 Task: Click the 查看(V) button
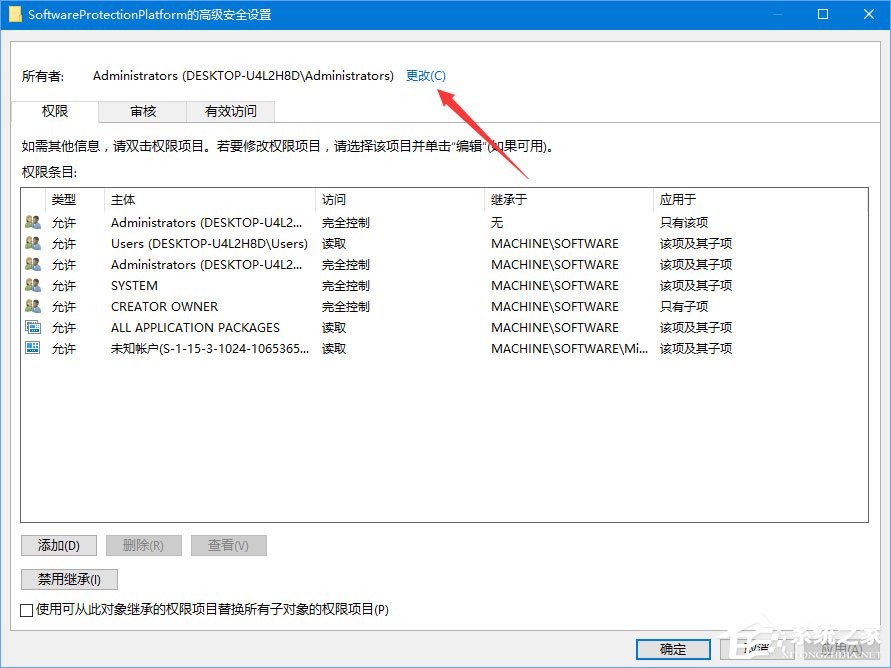click(x=228, y=545)
